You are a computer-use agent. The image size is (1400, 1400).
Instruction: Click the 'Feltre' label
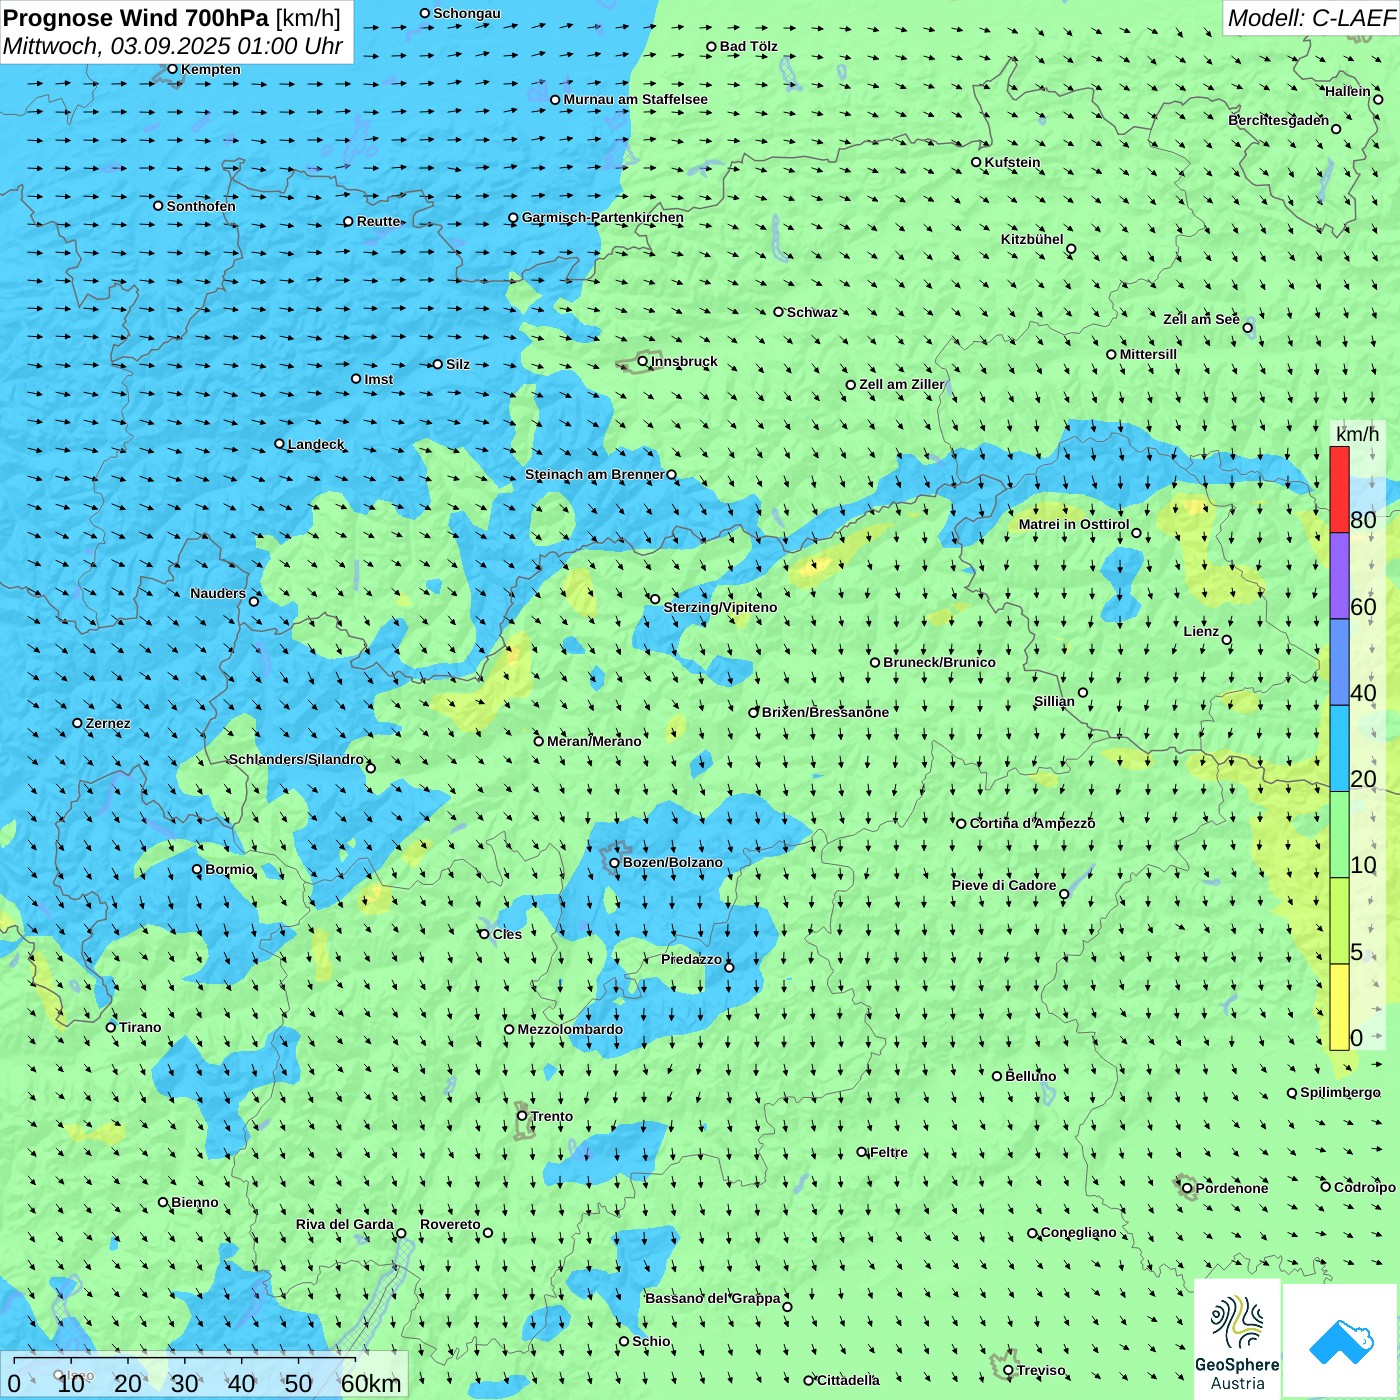[x=889, y=1152]
